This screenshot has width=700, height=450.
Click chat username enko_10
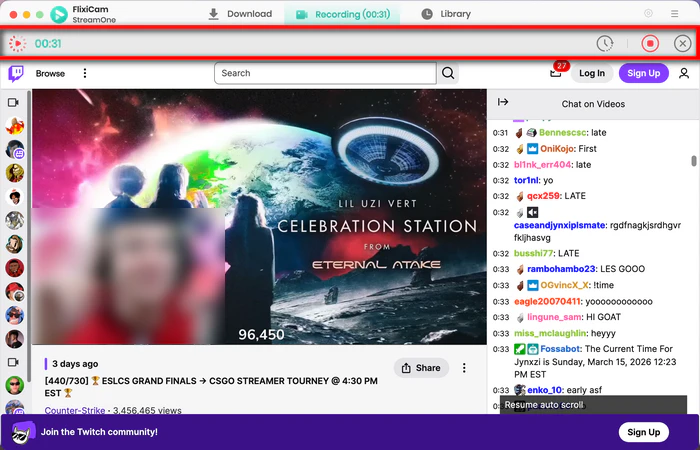544,390
